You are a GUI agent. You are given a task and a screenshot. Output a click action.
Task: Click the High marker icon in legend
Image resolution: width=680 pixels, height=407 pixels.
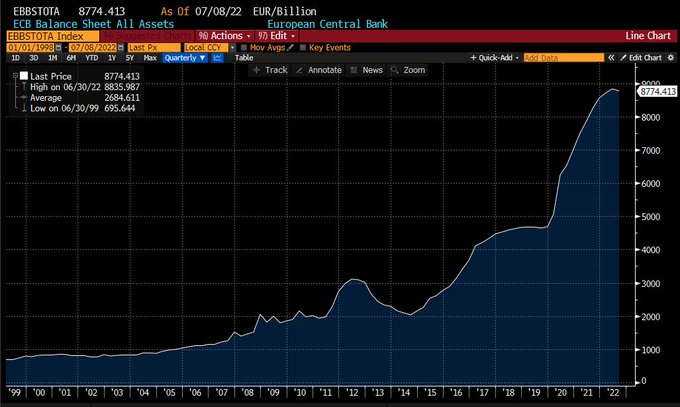pos(24,87)
